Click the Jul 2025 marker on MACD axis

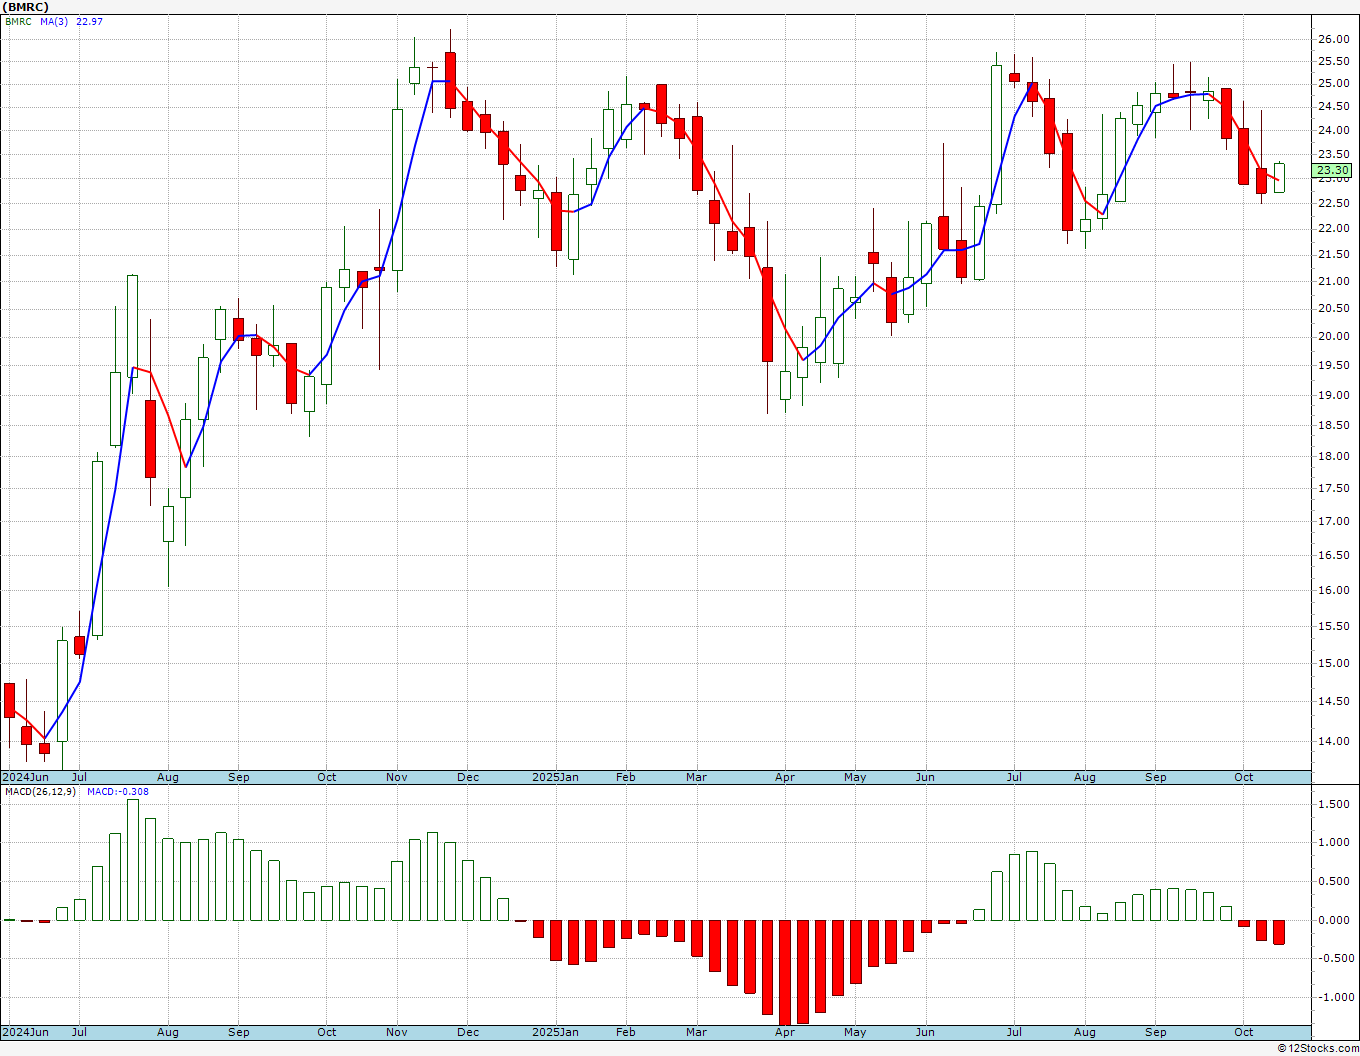(1014, 1032)
